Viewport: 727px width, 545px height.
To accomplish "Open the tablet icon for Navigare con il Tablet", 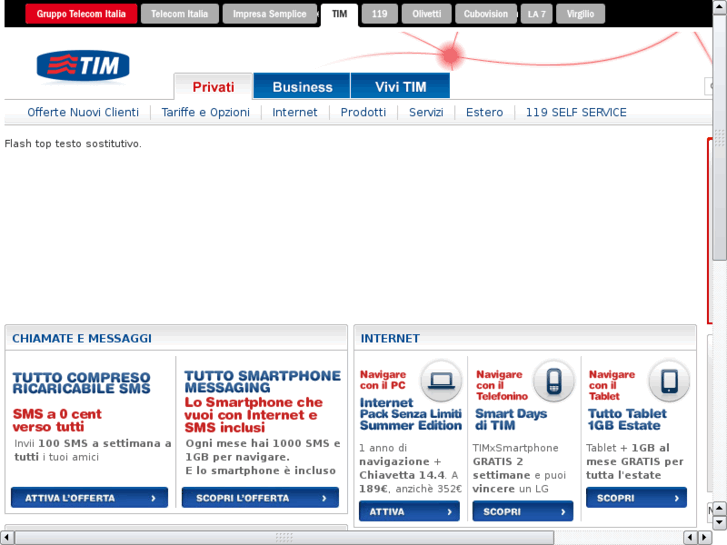I will tap(669, 381).
